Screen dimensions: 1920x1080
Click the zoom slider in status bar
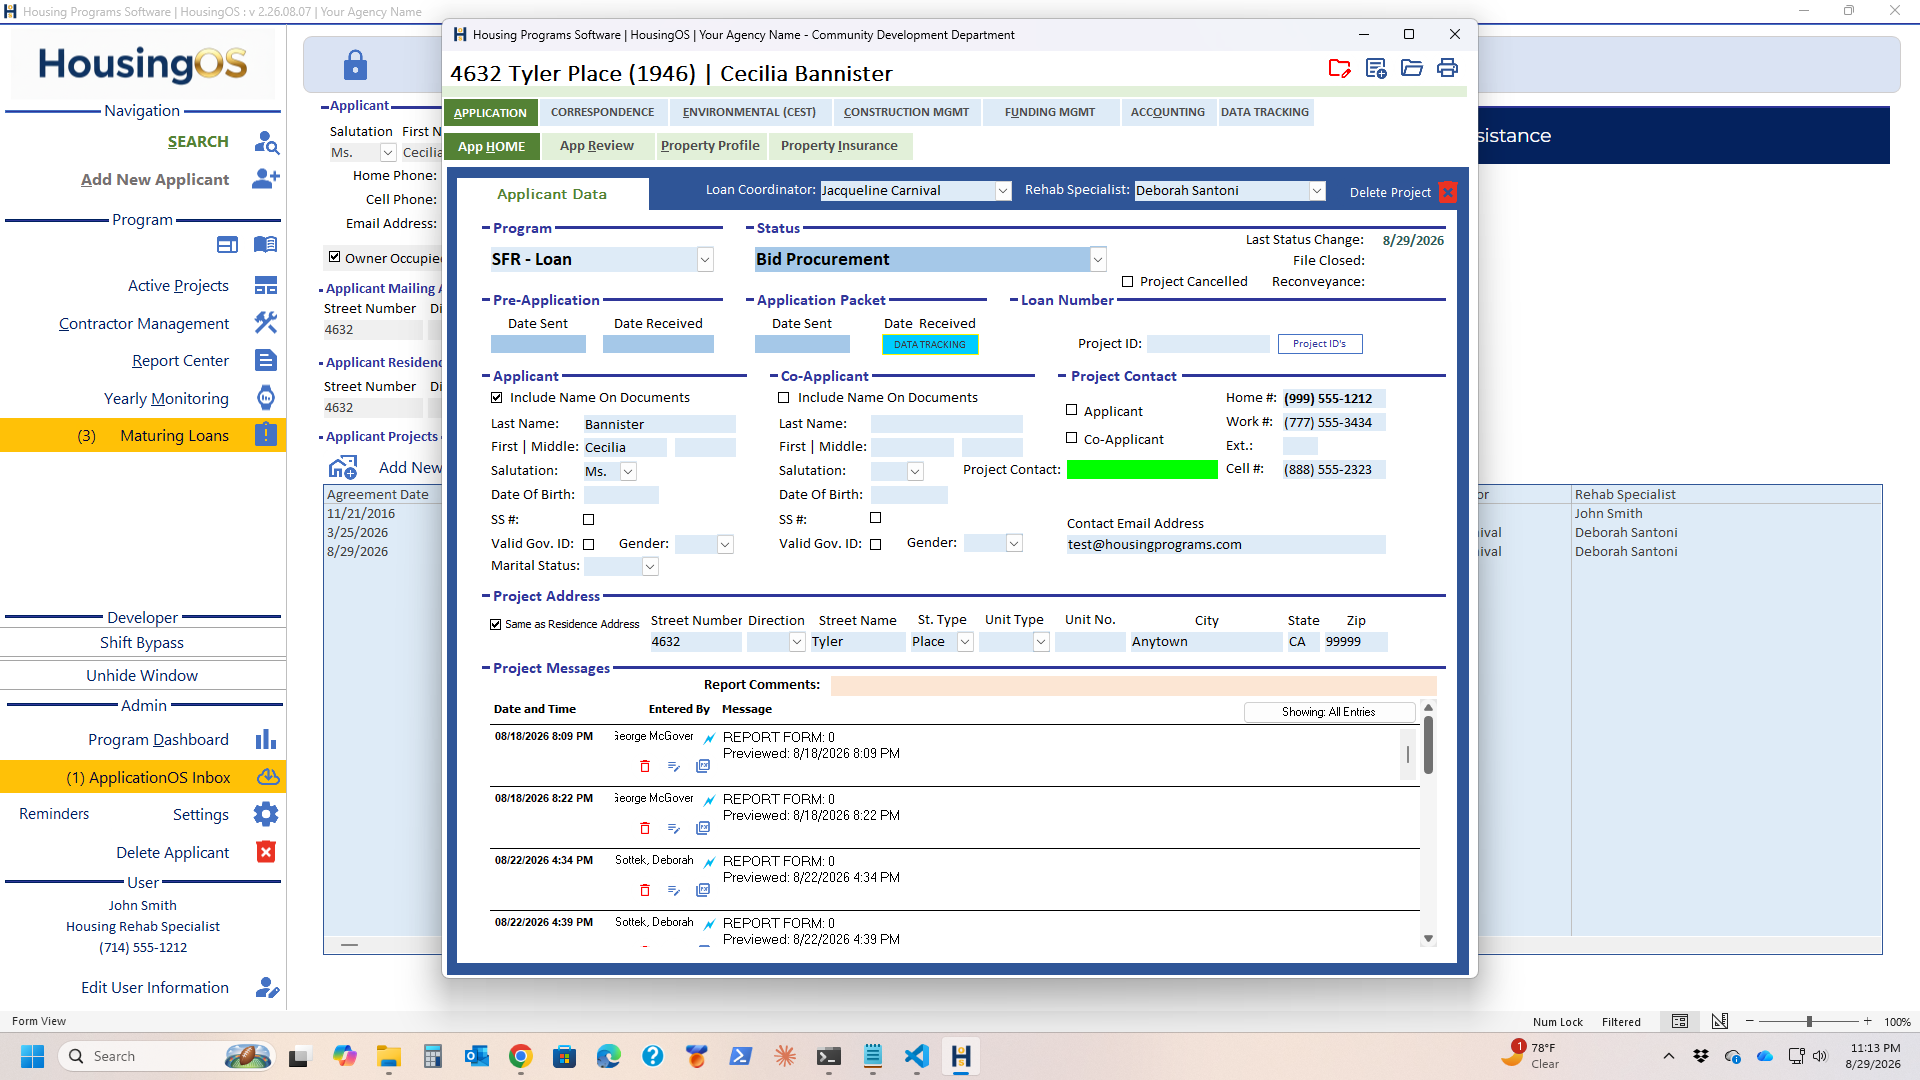click(1808, 1021)
